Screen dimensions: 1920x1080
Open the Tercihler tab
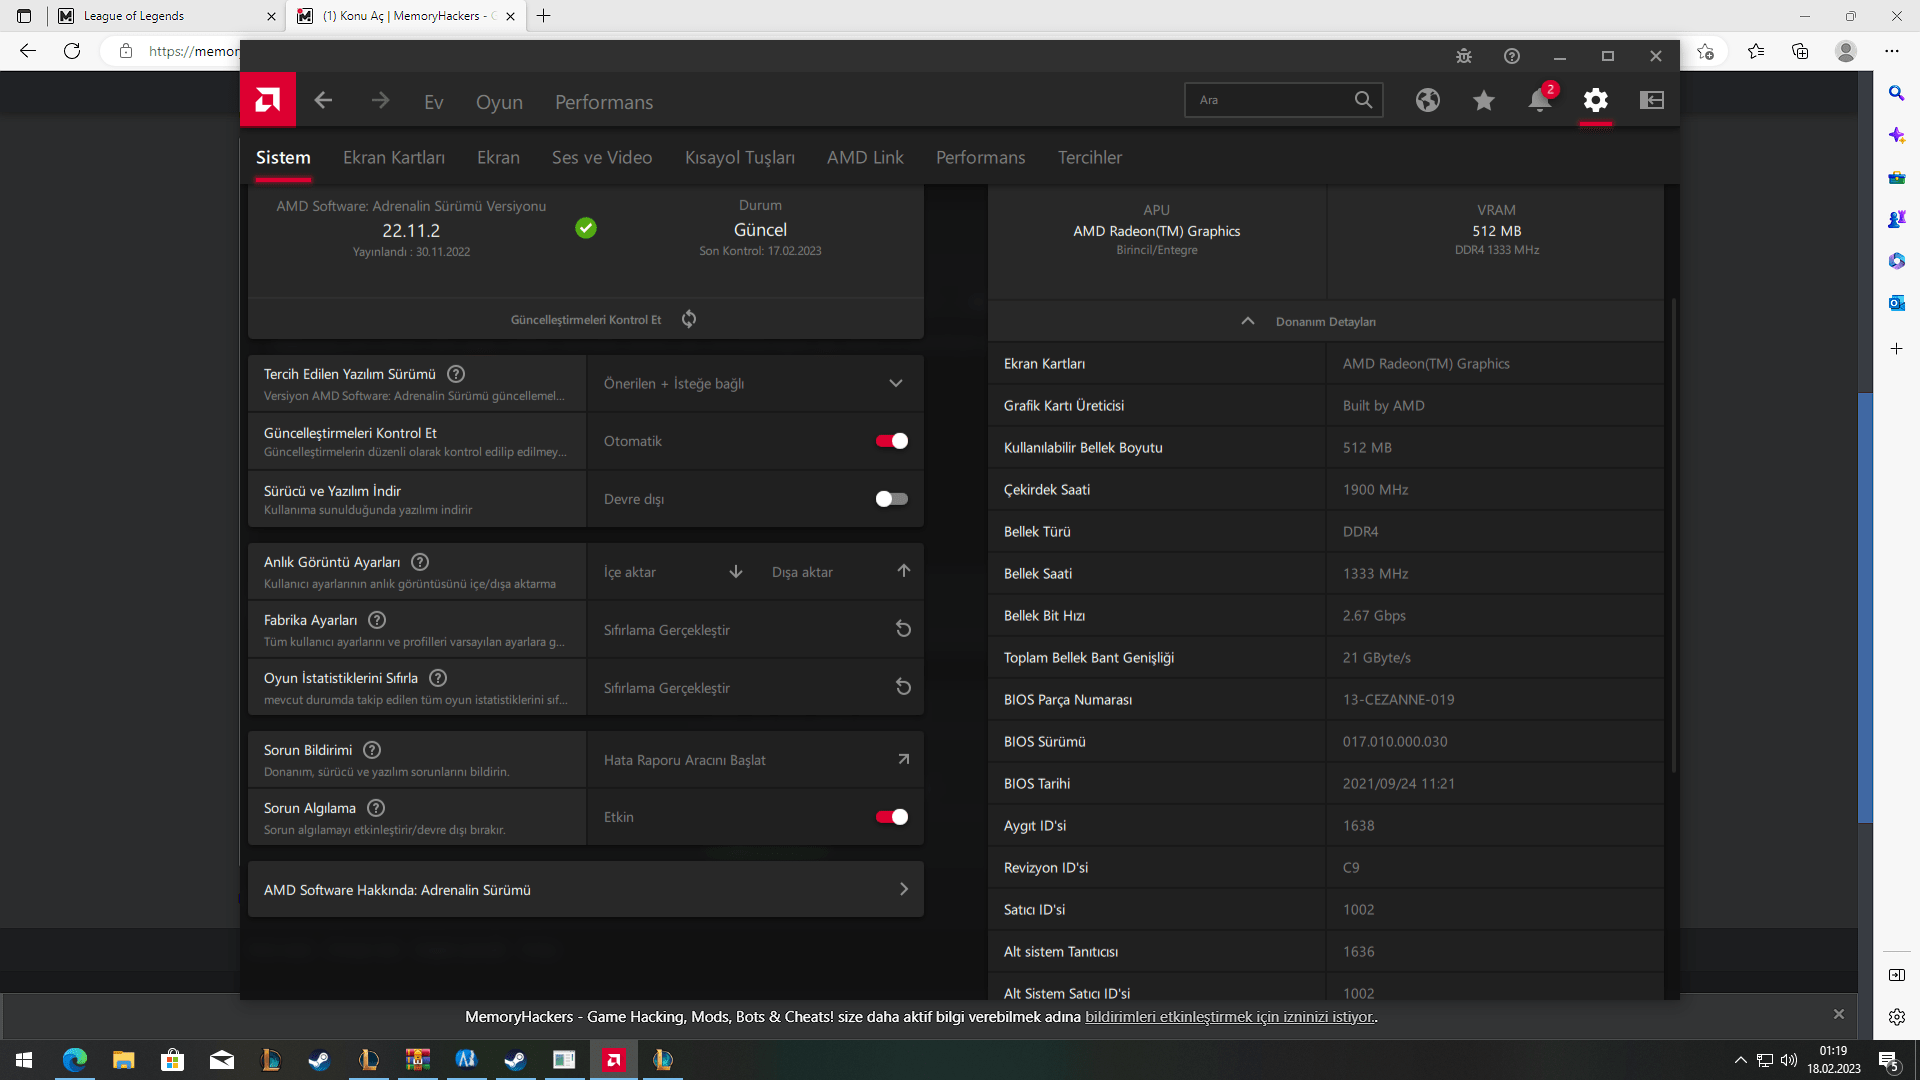[1090, 158]
